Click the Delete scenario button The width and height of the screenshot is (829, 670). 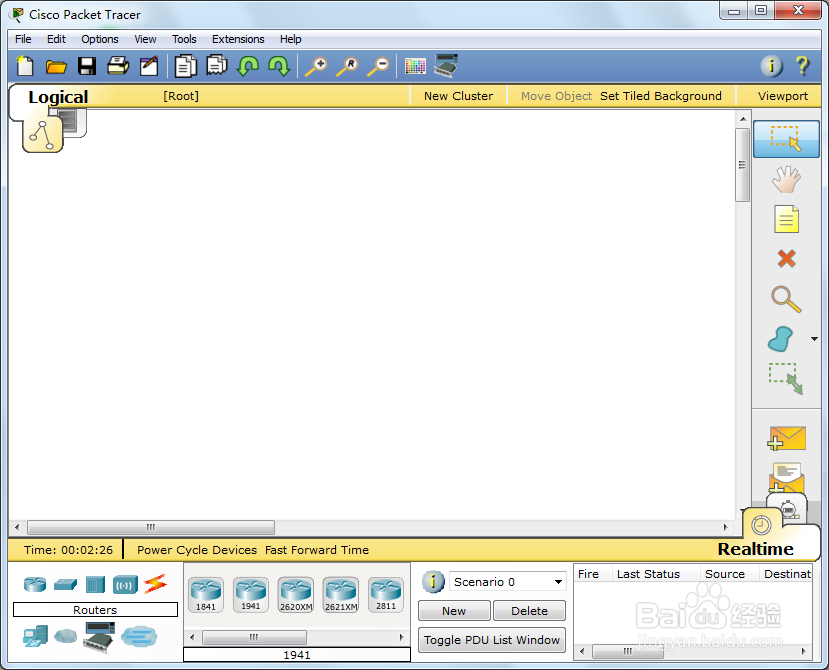529,611
